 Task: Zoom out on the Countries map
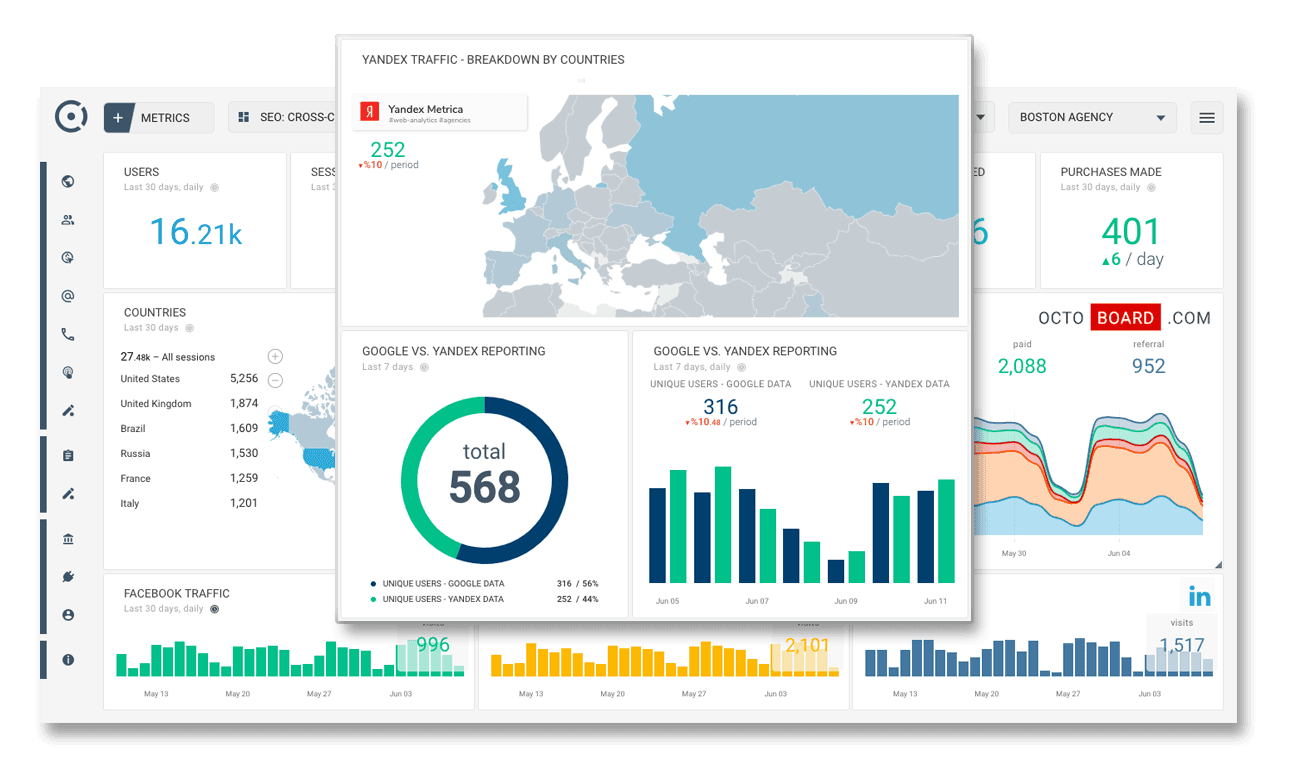(275, 380)
